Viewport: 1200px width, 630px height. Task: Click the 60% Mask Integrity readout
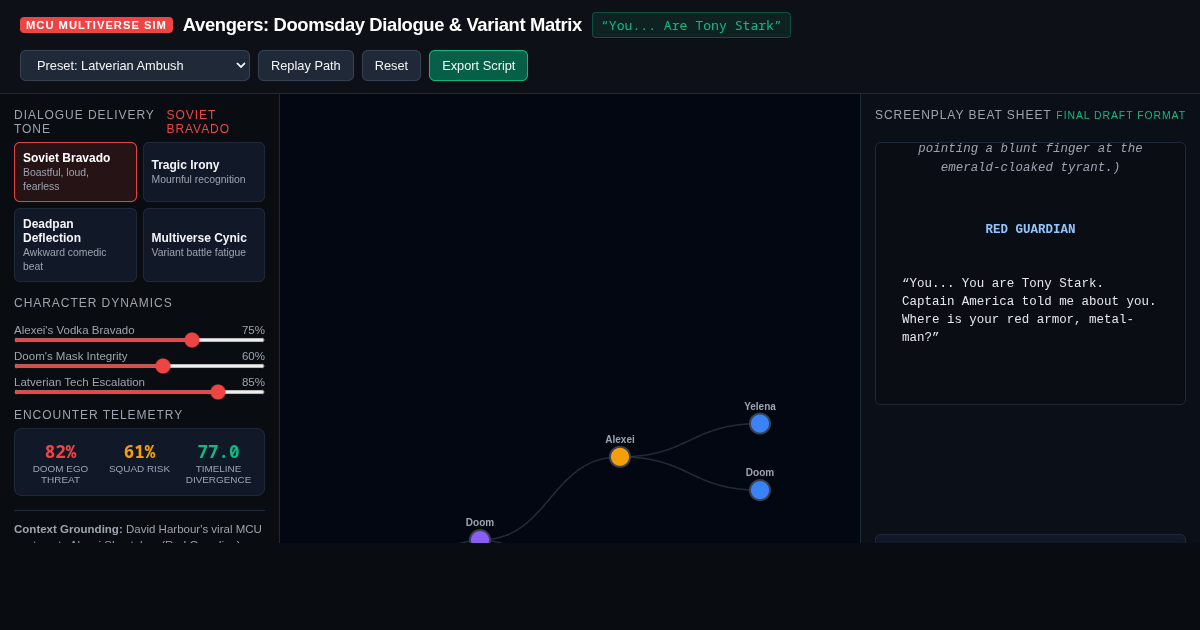(x=253, y=356)
